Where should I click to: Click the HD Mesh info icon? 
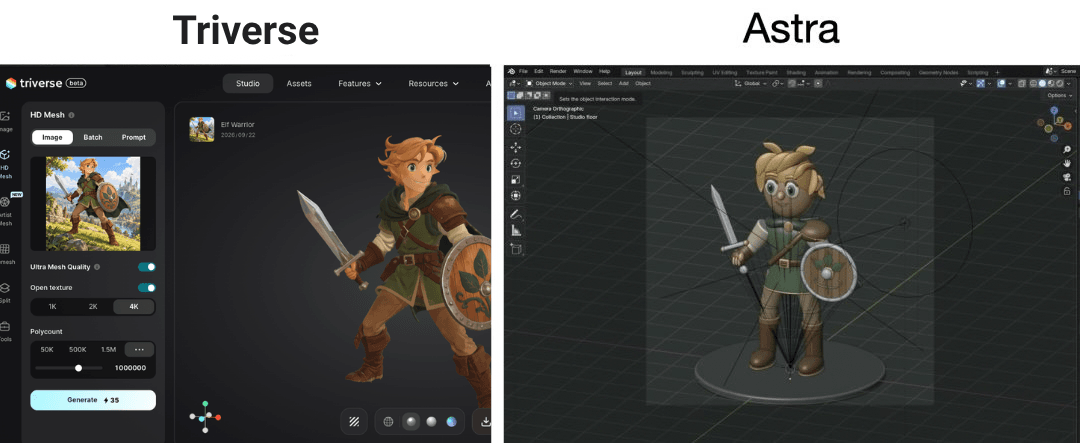[x=72, y=115]
